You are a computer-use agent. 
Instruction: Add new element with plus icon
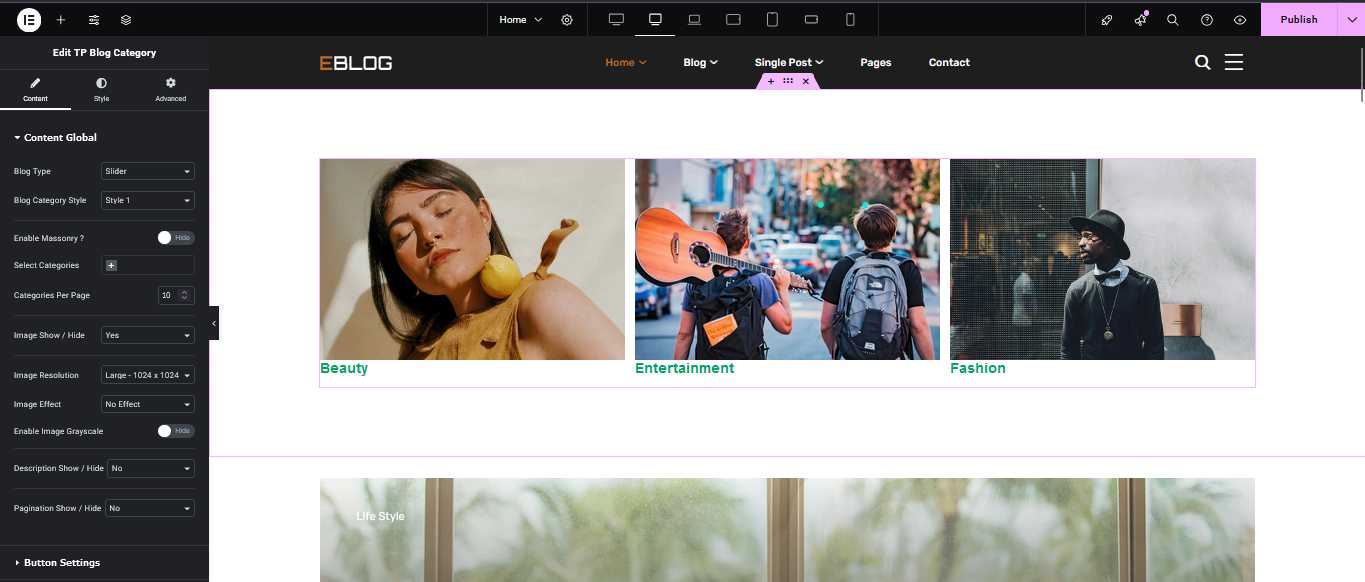pyautogui.click(x=61, y=19)
